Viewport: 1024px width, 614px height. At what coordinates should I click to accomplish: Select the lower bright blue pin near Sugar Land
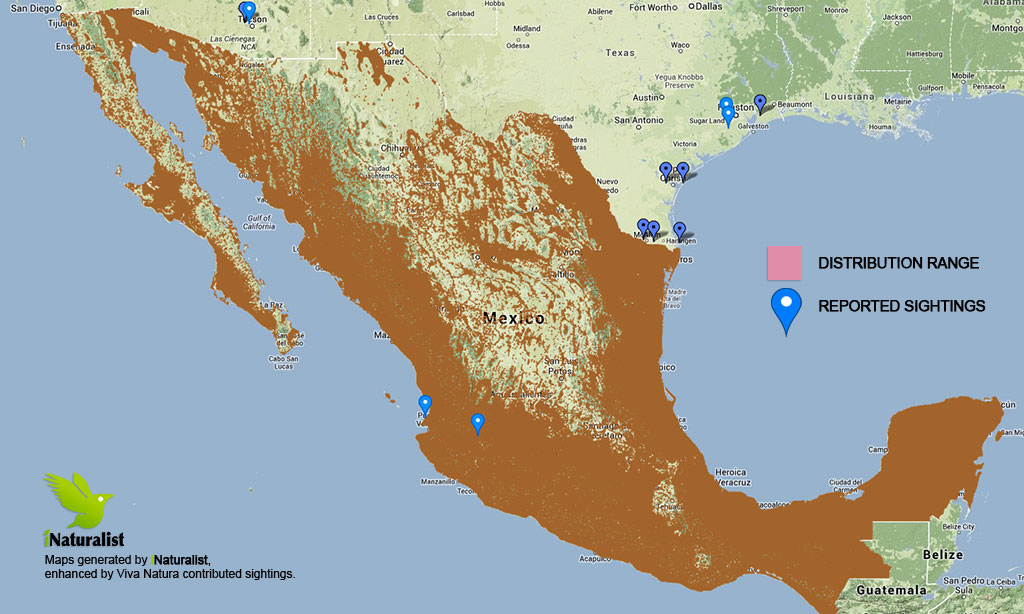728,114
